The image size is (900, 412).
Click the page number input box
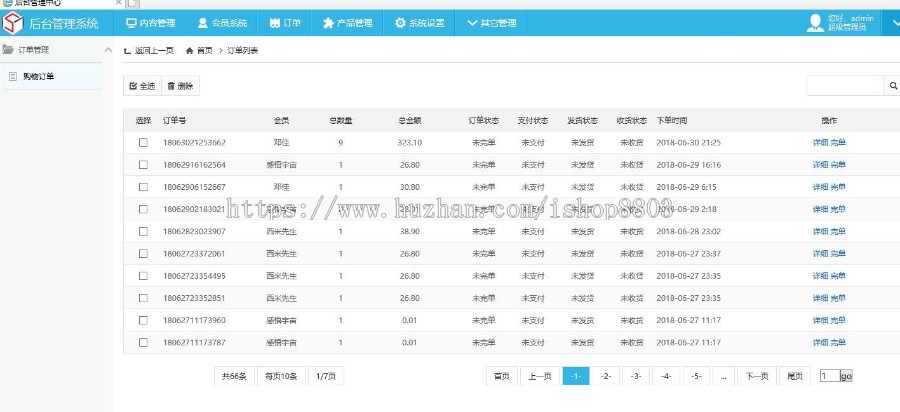point(830,376)
